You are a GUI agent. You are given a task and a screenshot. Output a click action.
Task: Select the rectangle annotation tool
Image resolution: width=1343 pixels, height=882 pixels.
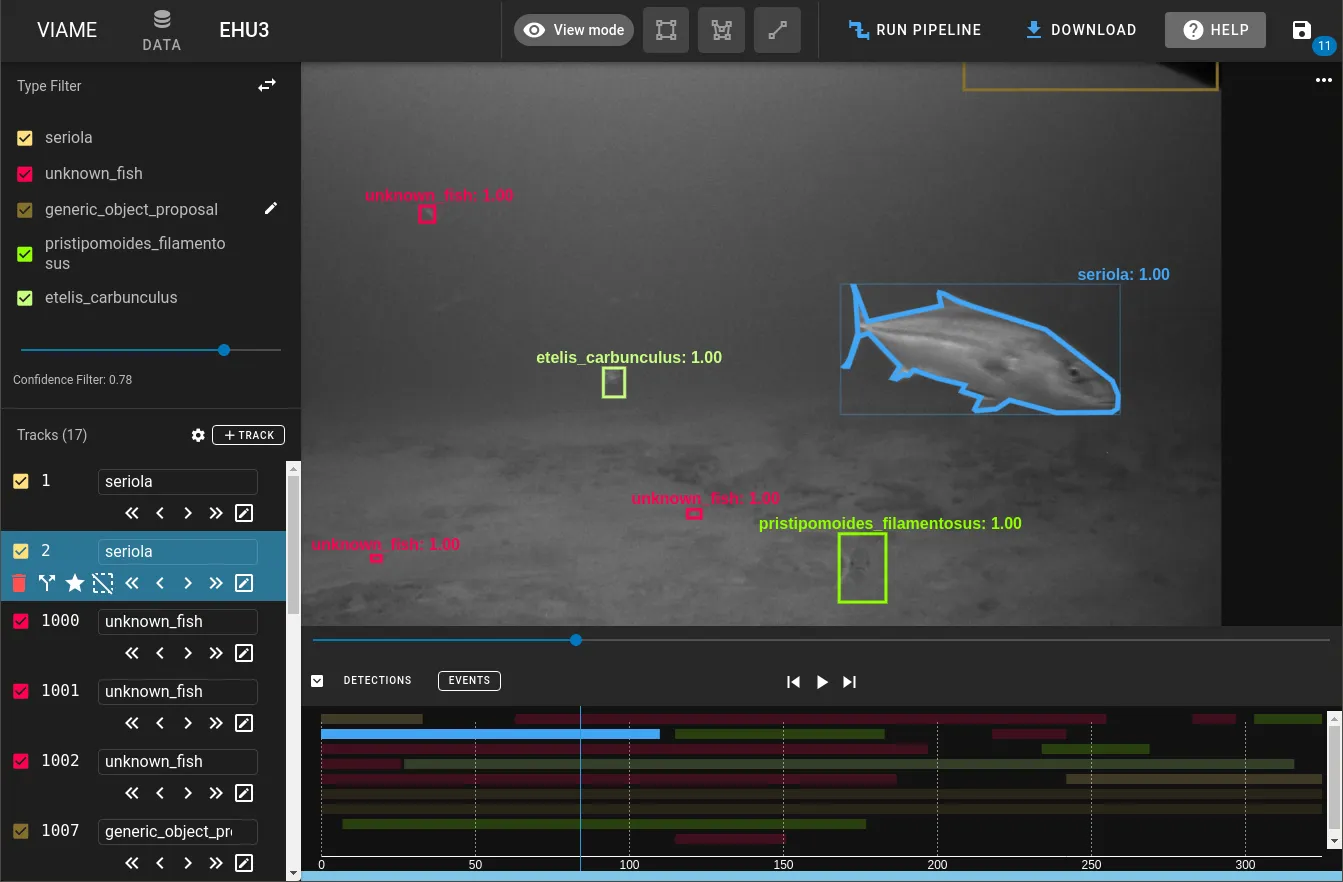666,30
